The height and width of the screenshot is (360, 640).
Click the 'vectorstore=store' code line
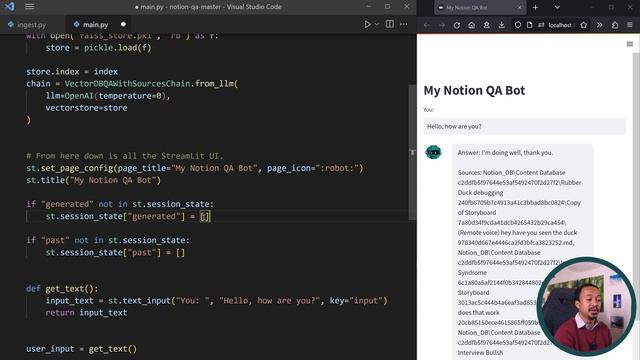86,108
